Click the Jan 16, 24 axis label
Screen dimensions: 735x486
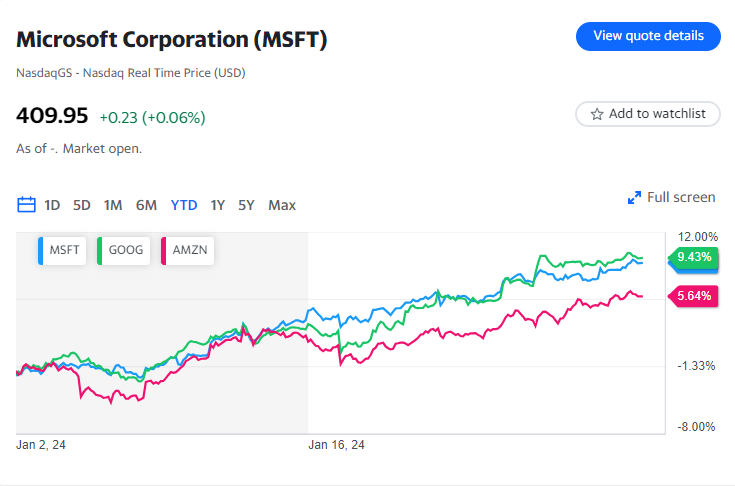336,445
